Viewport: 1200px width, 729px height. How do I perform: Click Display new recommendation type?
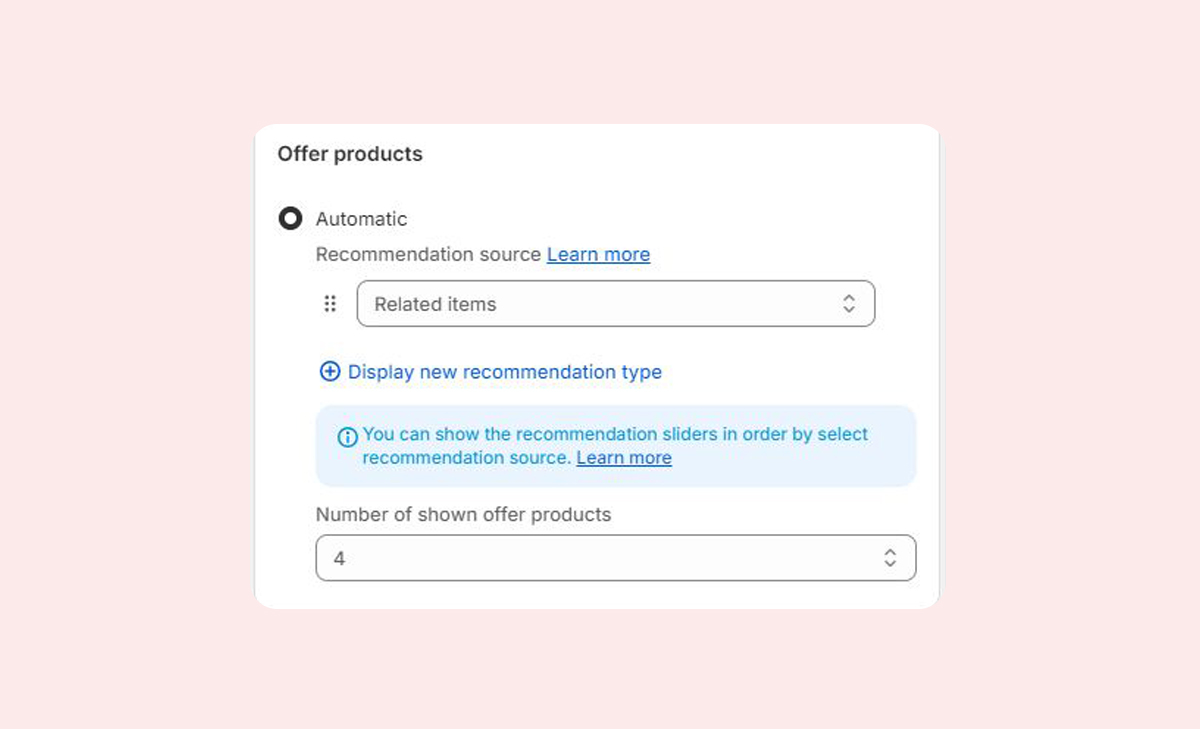click(504, 372)
